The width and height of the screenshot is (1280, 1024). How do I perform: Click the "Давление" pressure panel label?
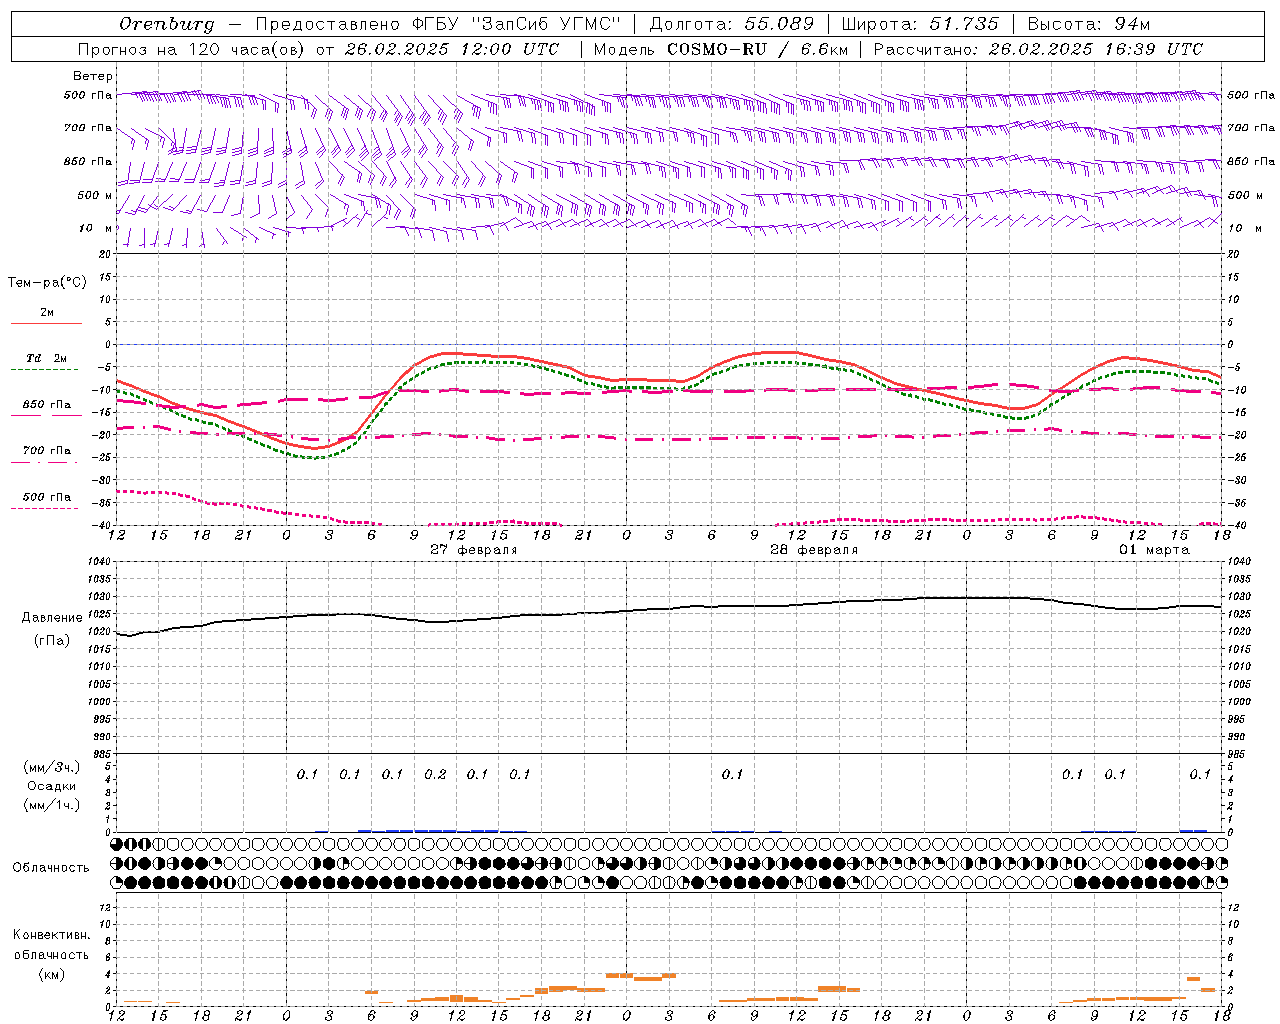pyautogui.click(x=52, y=618)
